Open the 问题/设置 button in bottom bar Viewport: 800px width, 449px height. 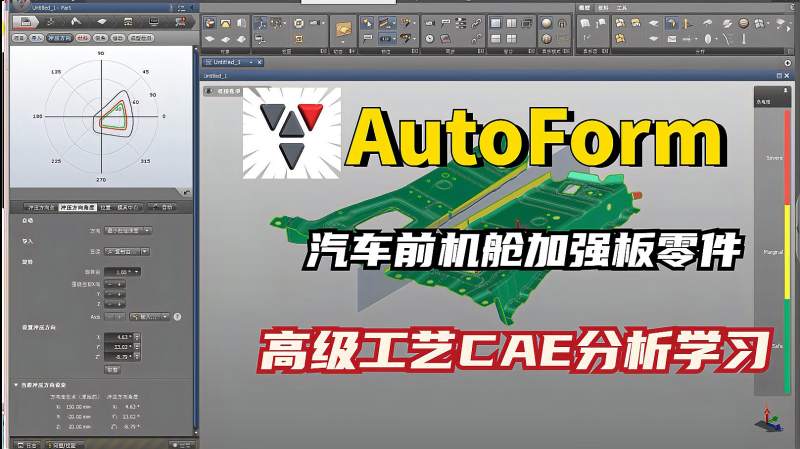64,445
